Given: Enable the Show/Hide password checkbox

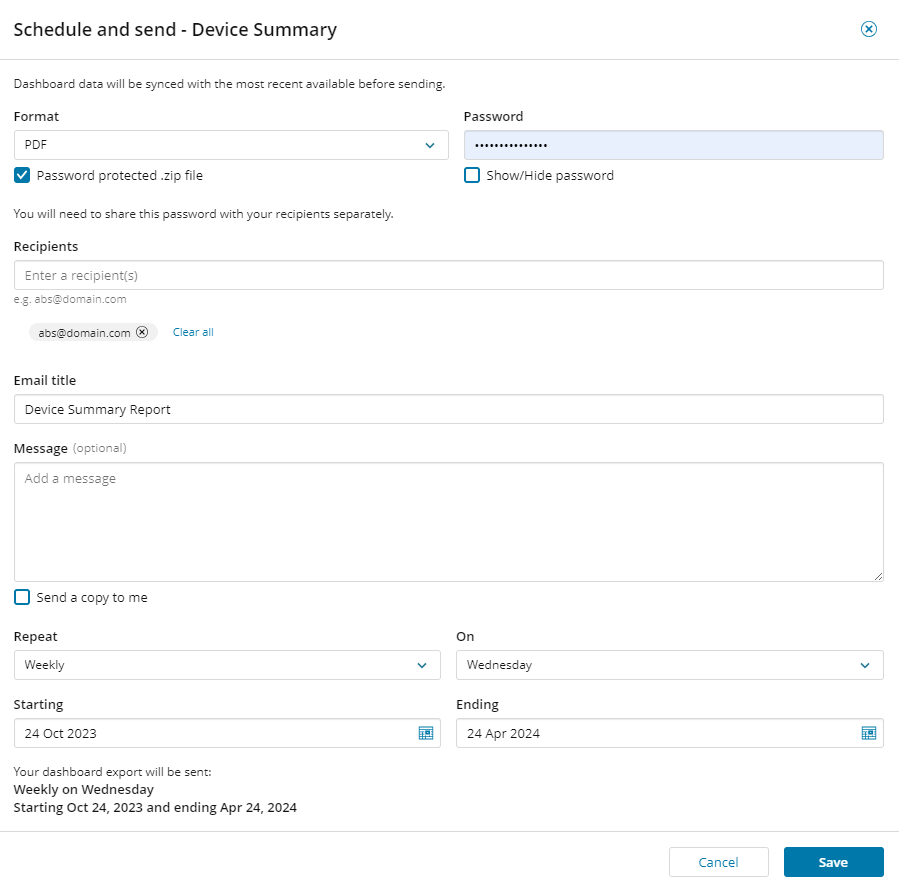Looking at the screenshot, I should click(x=472, y=175).
